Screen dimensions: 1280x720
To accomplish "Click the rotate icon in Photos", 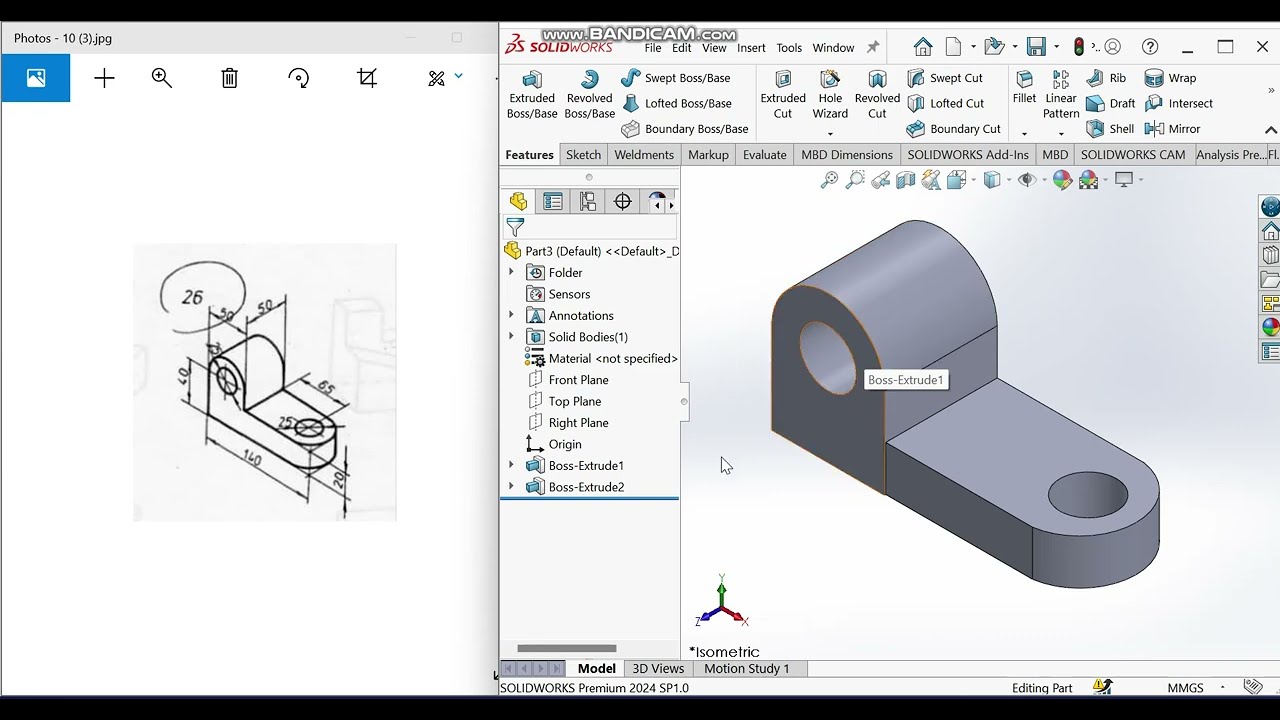I will (298, 78).
